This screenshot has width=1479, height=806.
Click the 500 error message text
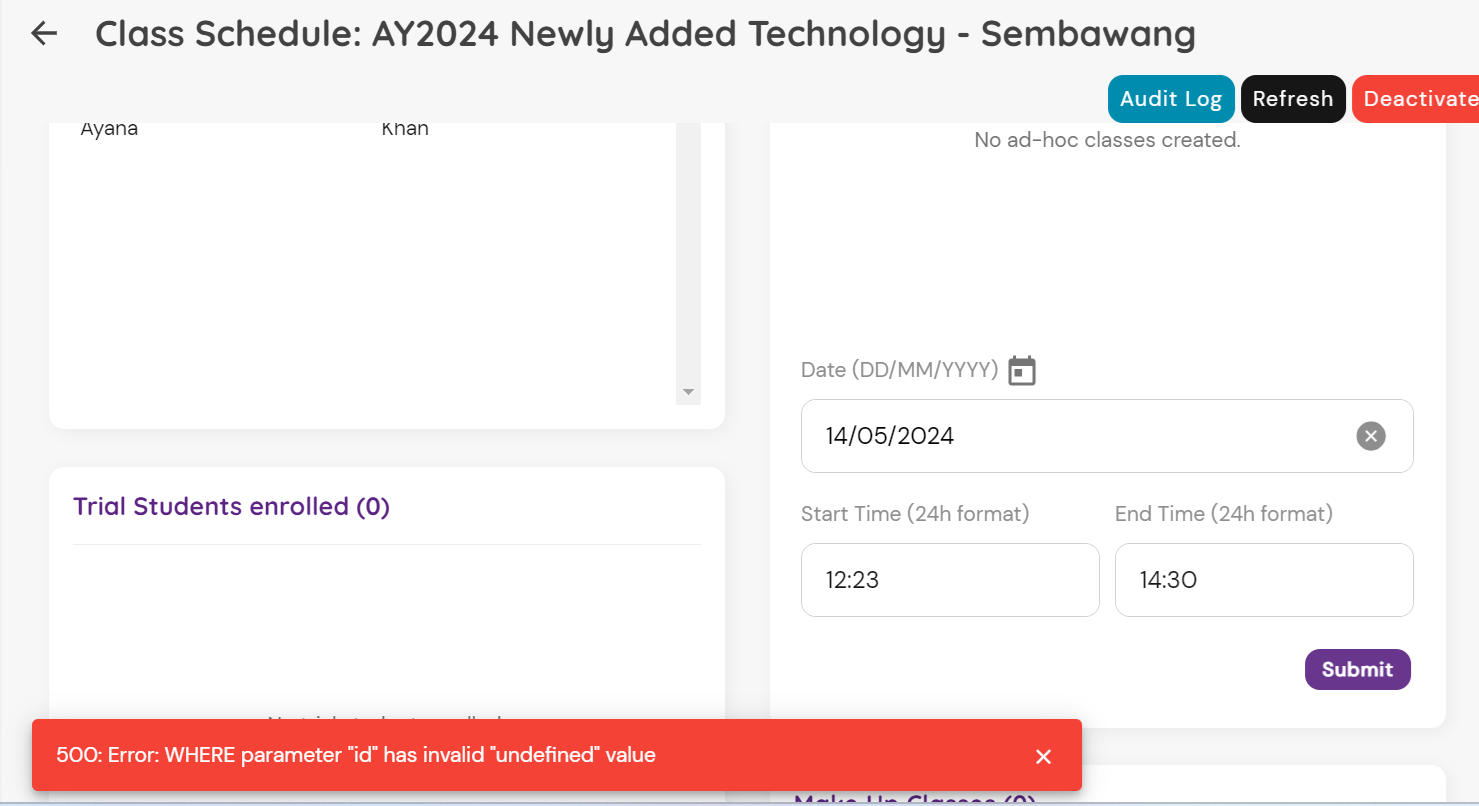(x=356, y=755)
